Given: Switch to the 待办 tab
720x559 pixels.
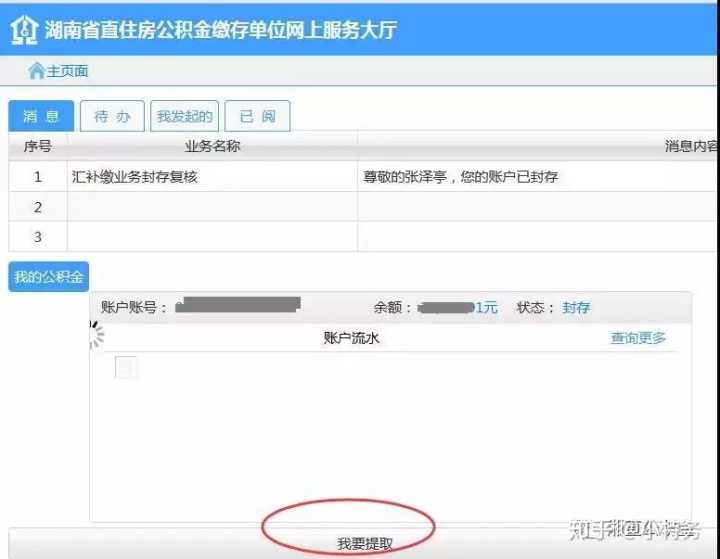Looking at the screenshot, I should [112, 116].
